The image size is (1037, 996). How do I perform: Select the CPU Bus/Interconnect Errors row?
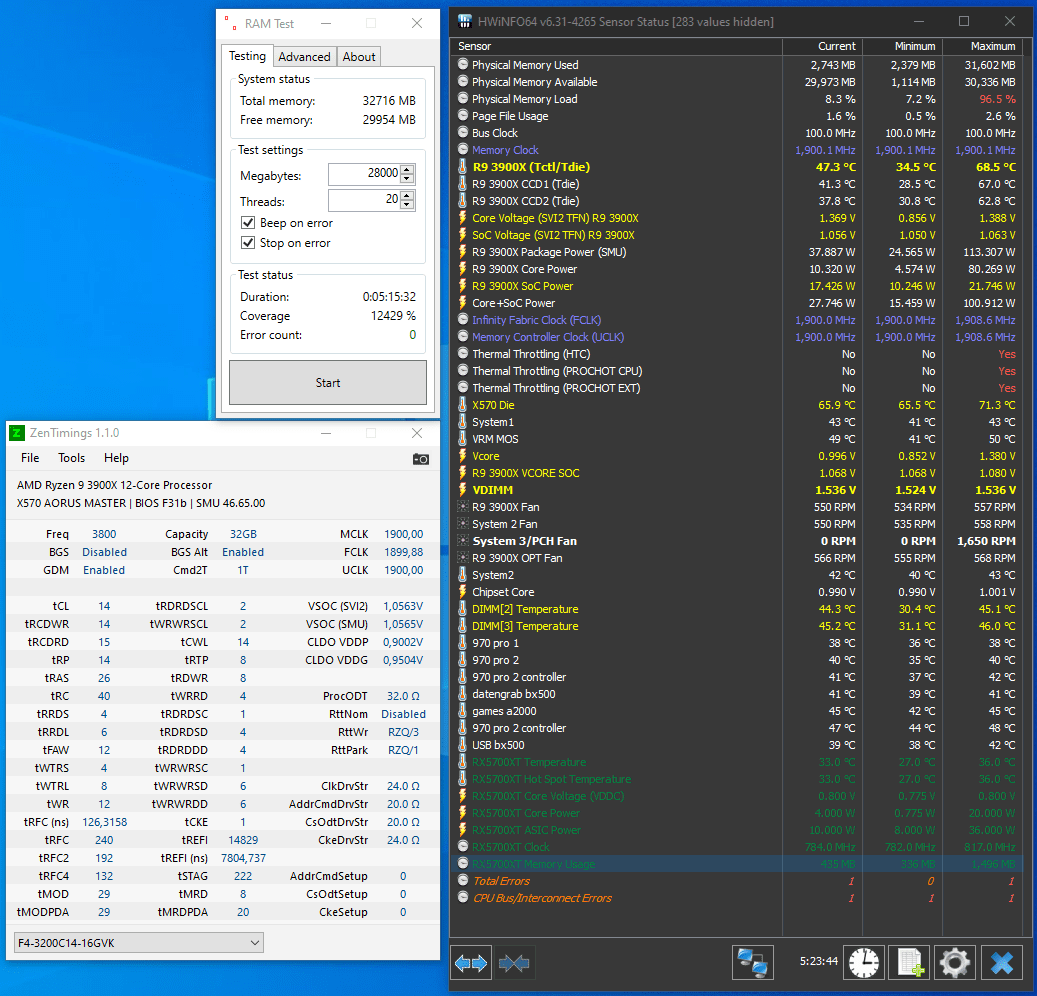(x=737, y=897)
